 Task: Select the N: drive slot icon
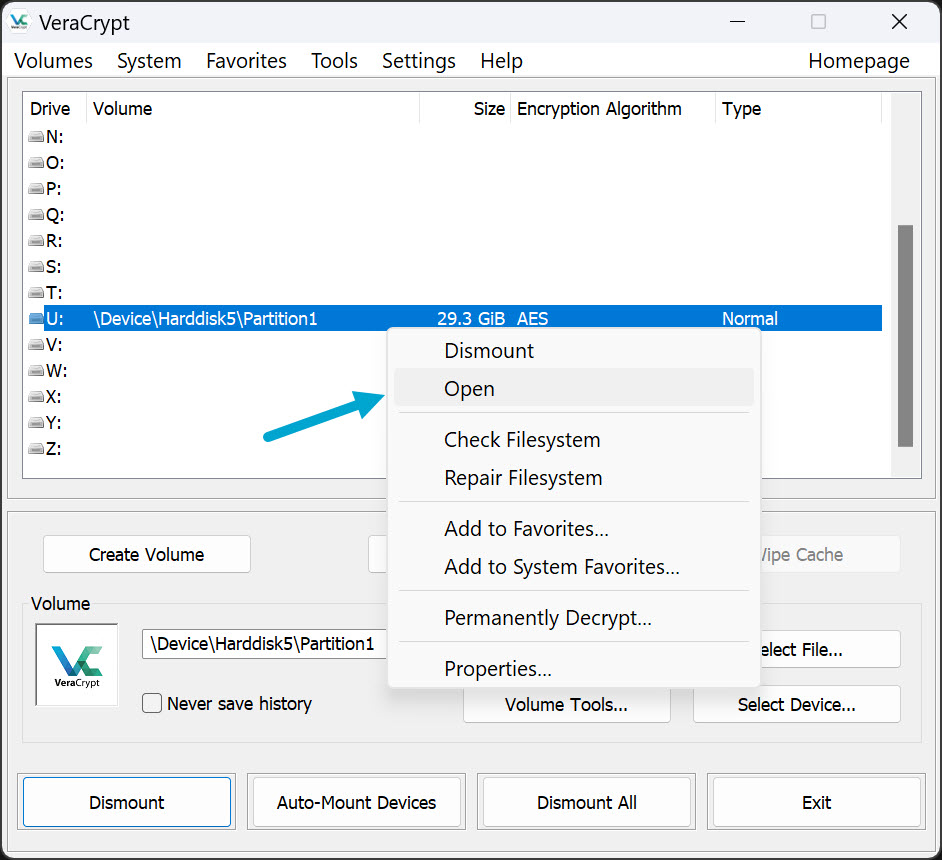click(x=36, y=137)
